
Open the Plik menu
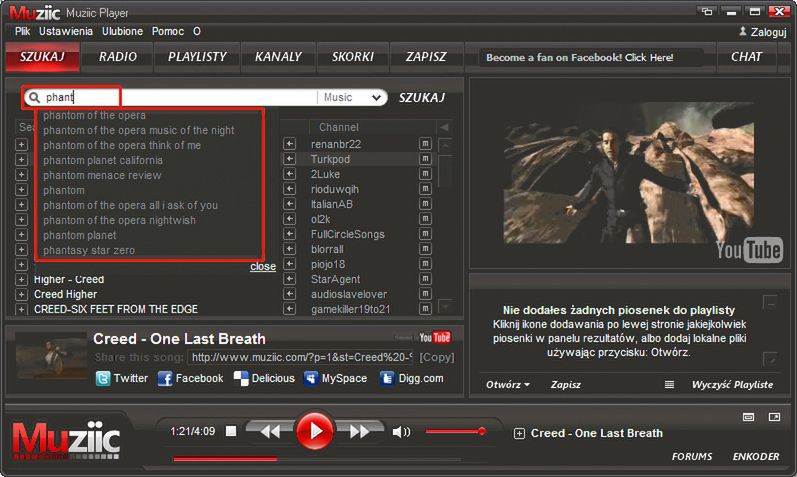click(x=22, y=32)
